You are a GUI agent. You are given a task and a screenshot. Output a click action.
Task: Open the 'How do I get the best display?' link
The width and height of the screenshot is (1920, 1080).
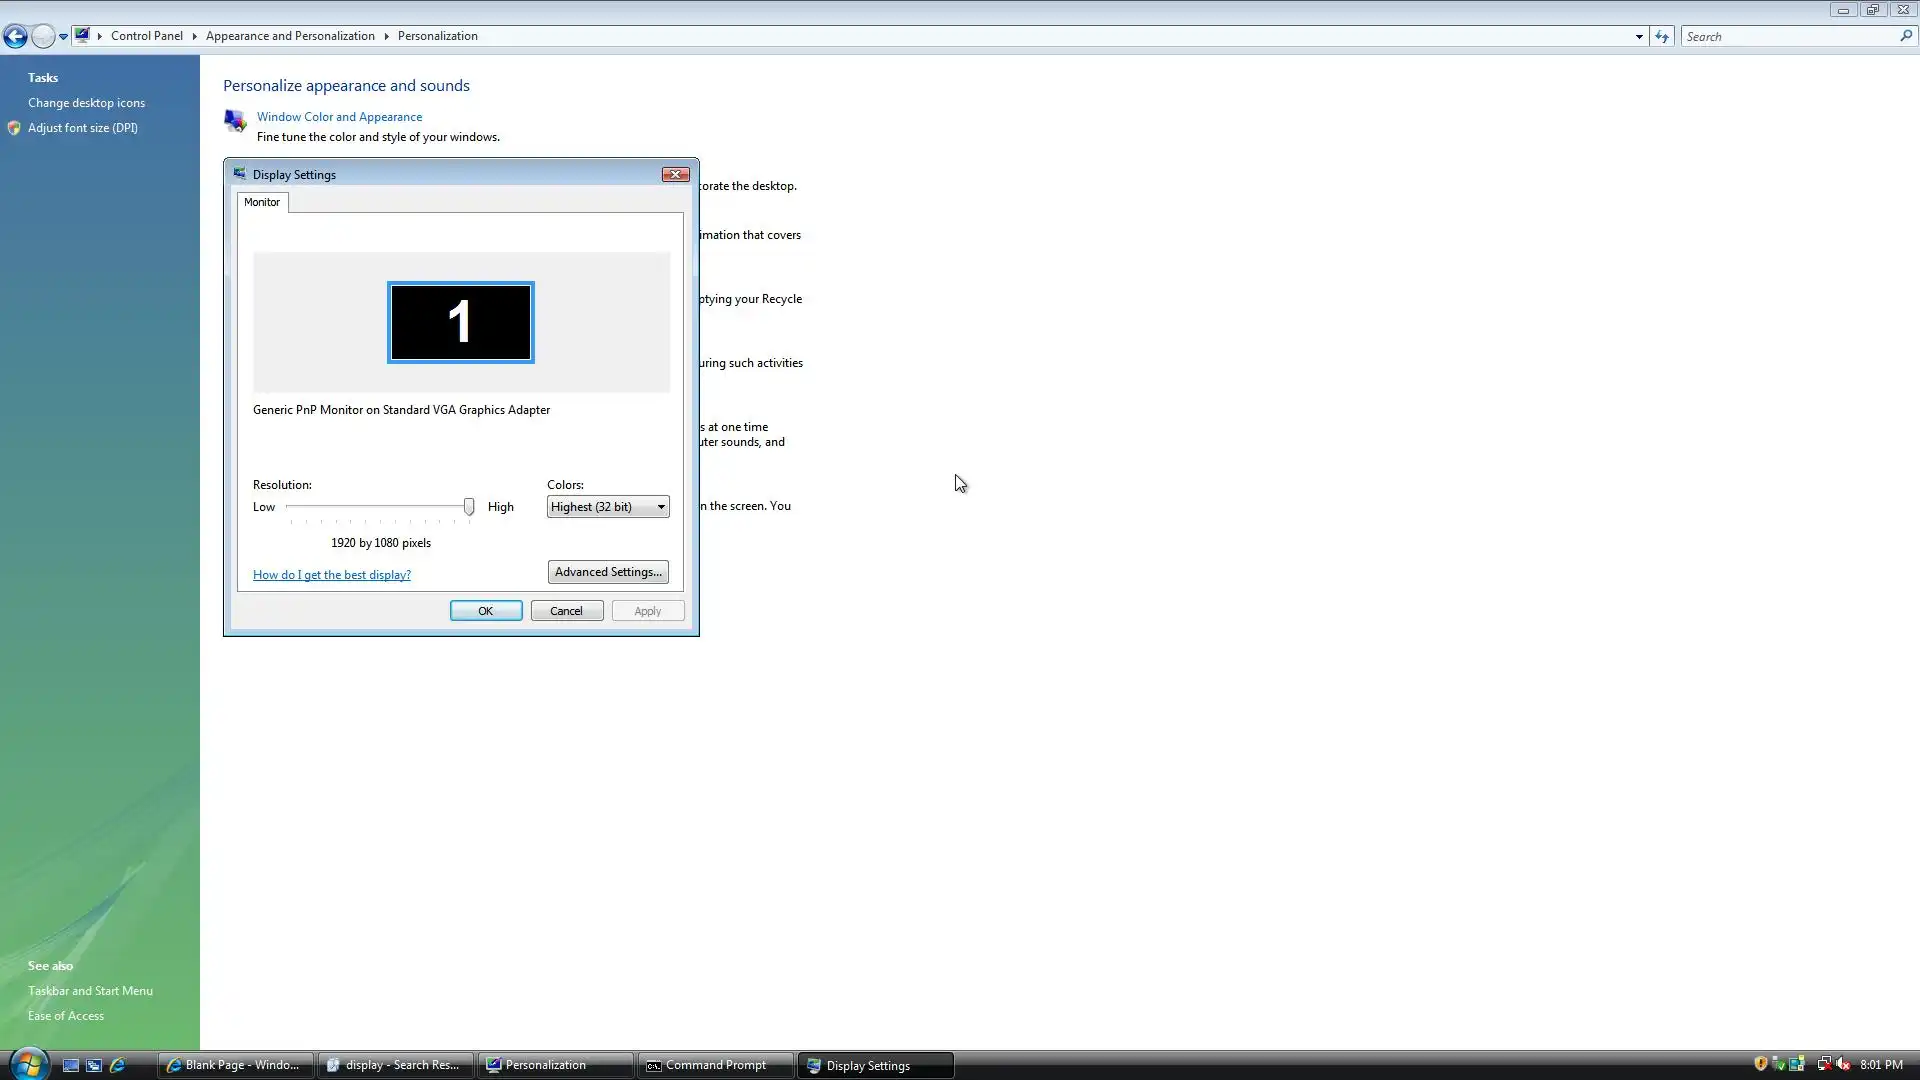coord(331,575)
